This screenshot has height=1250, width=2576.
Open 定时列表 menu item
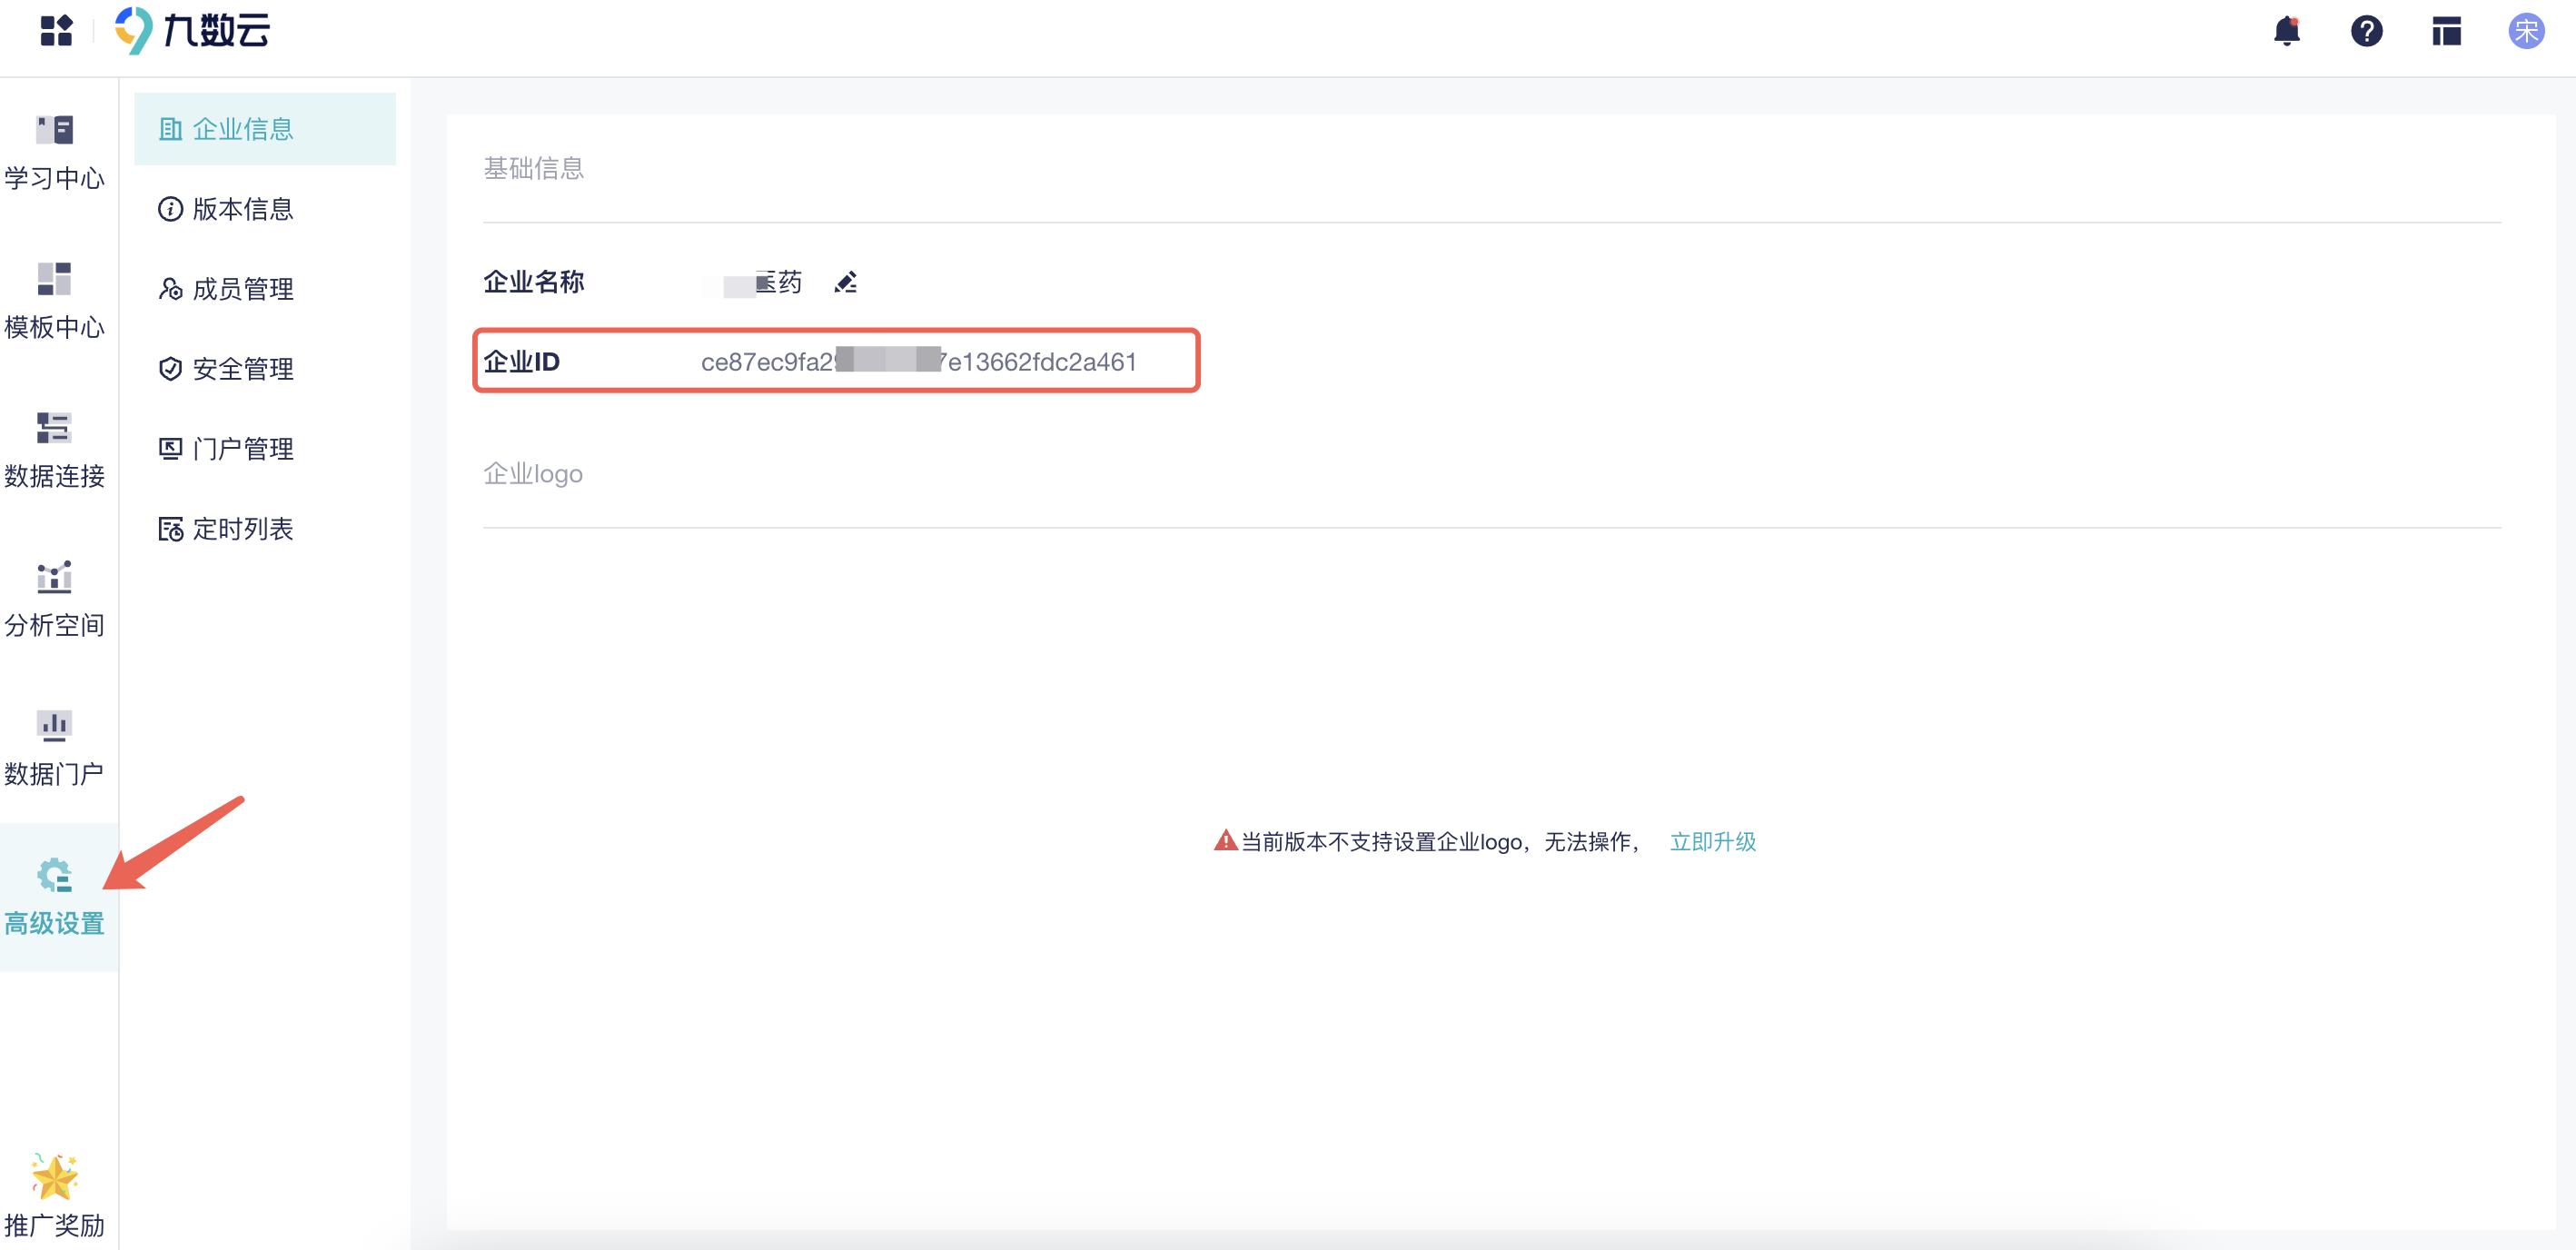[x=243, y=529]
